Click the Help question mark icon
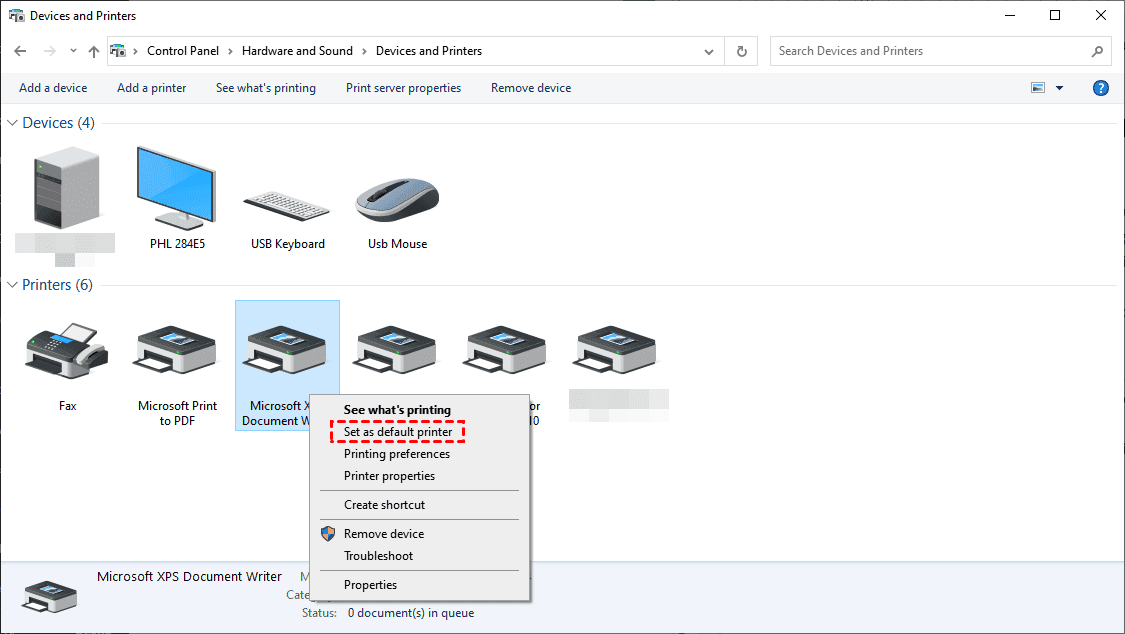The image size is (1125, 634). click(1101, 88)
